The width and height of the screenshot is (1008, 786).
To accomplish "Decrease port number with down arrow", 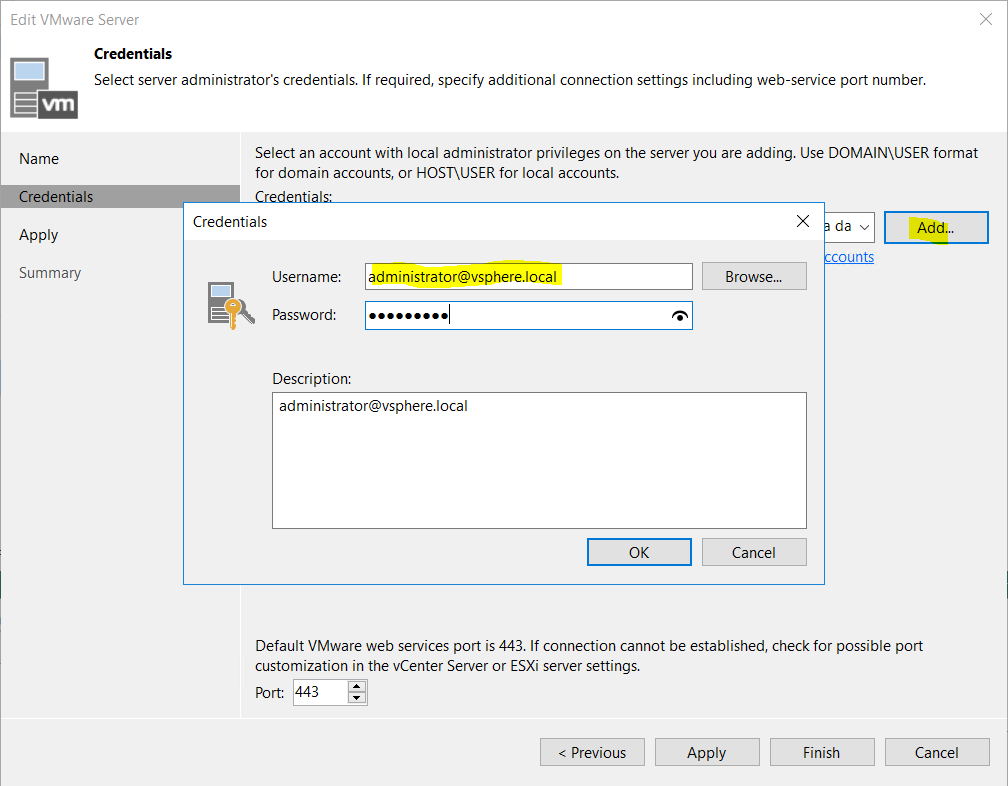I will (x=357, y=698).
